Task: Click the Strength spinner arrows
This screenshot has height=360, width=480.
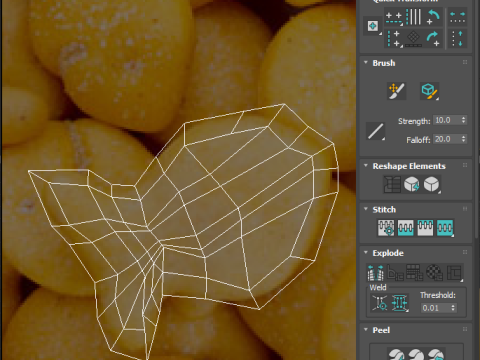Action: [463, 120]
